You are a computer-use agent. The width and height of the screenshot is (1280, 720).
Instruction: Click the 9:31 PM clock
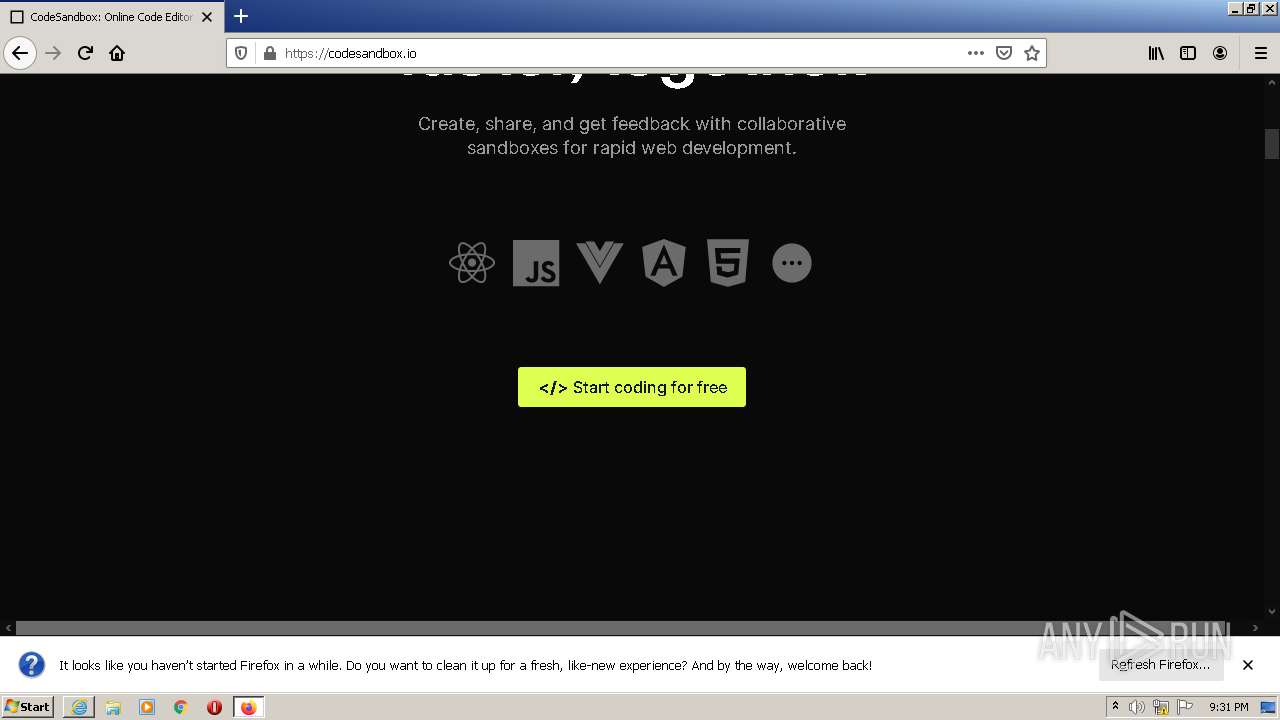[x=1229, y=707]
